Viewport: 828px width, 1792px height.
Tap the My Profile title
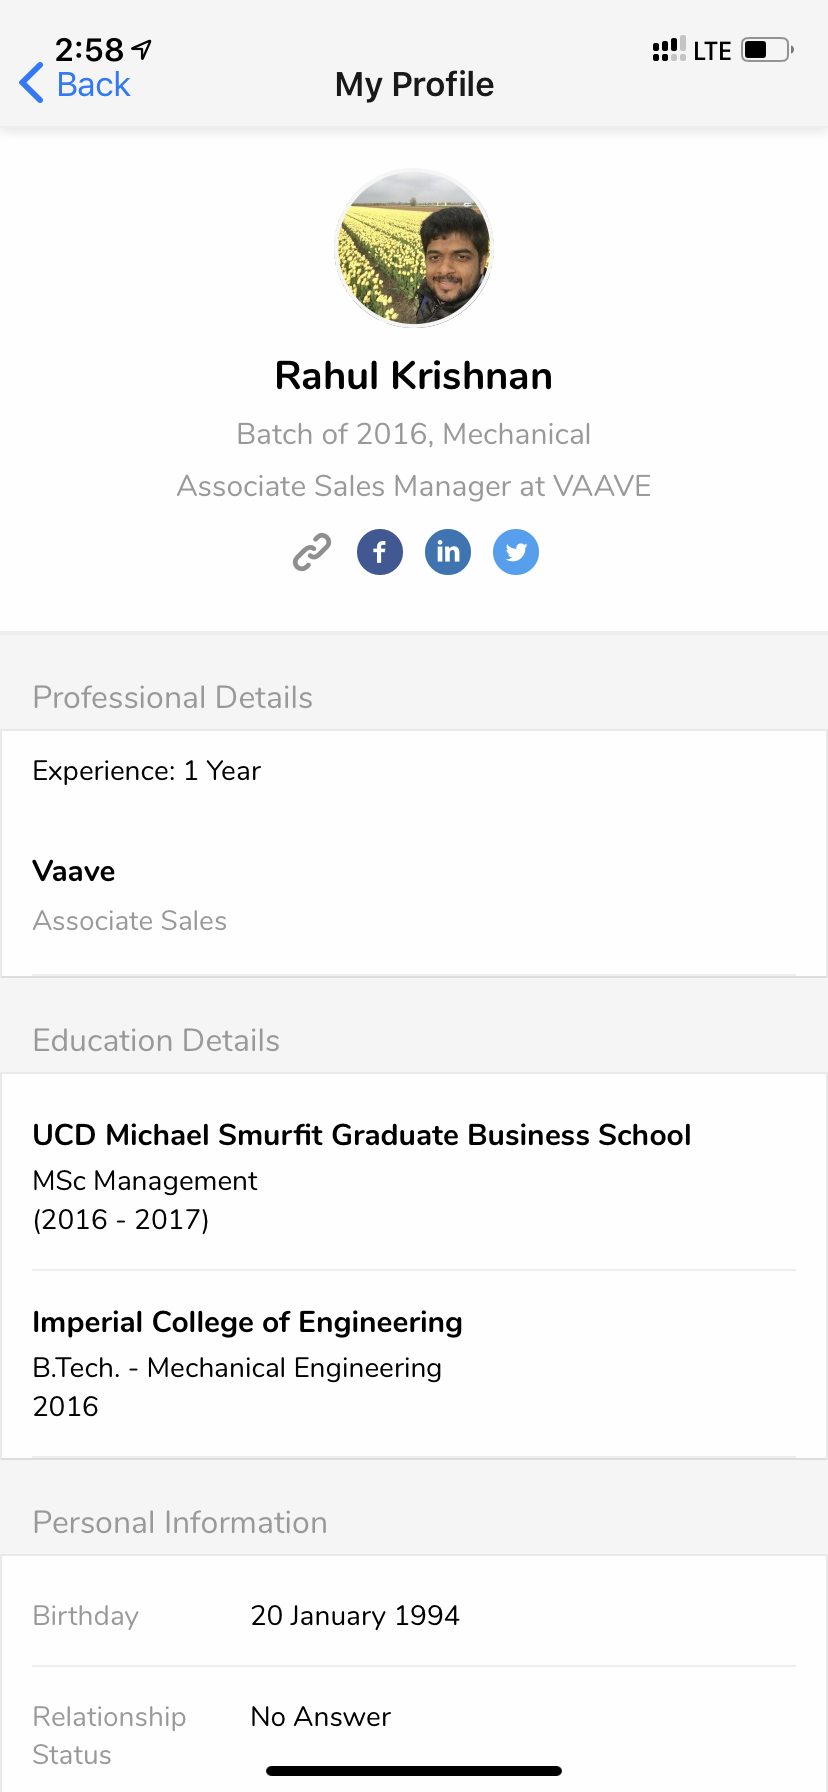click(414, 84)
